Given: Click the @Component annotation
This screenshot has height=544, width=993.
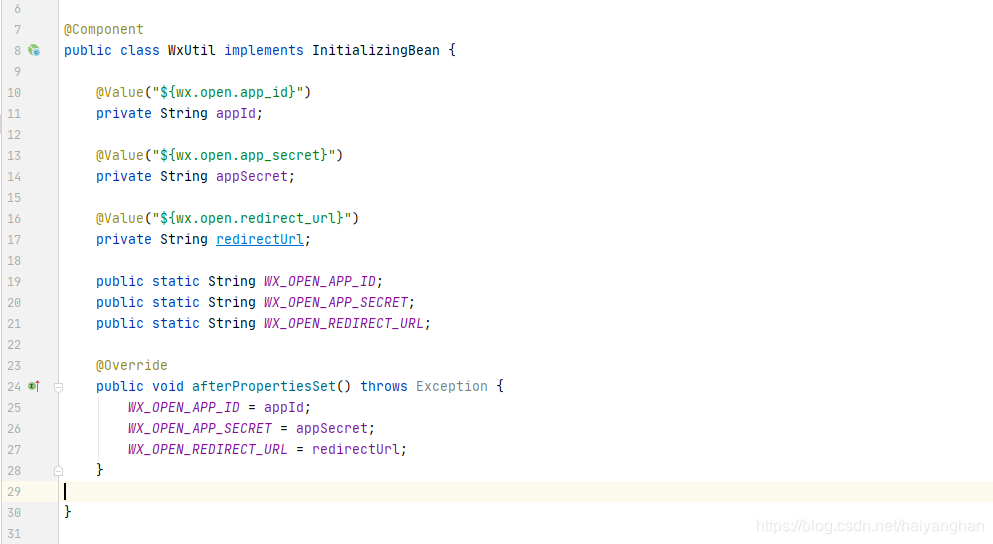Looking at the screenshot, I should coord(104,29).
